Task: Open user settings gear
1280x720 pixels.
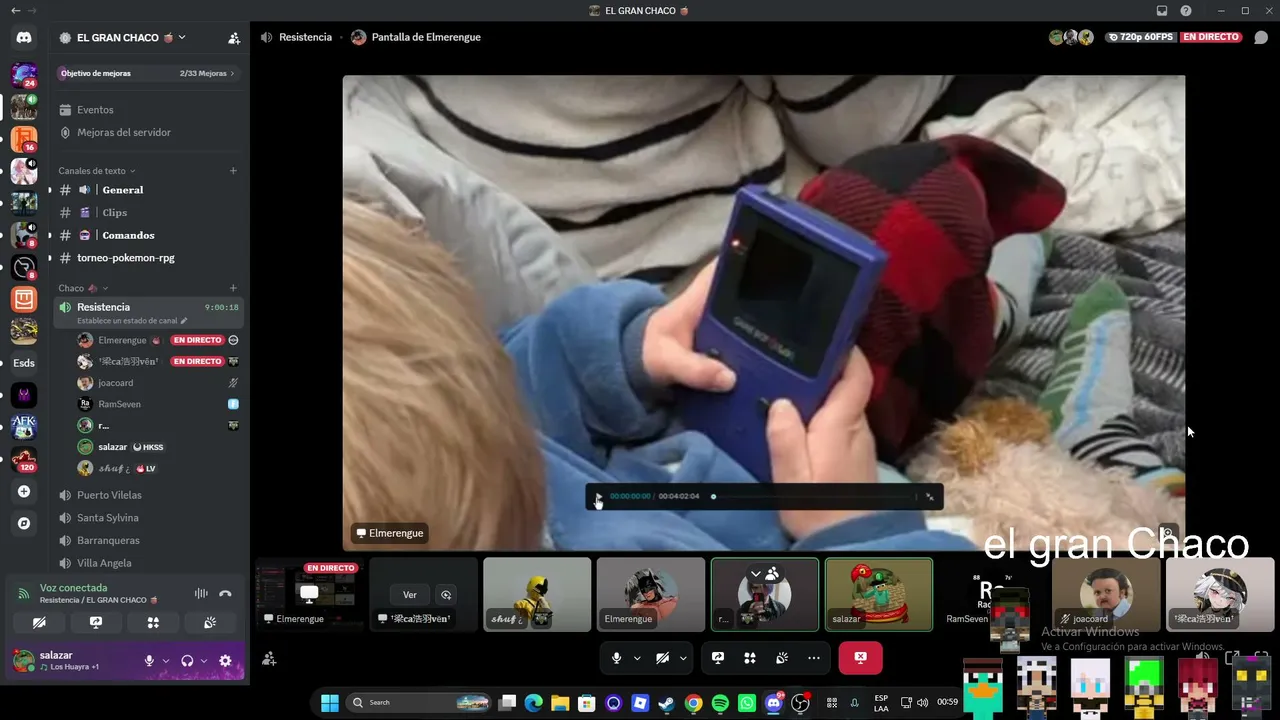Action: [x=225, y=661]
